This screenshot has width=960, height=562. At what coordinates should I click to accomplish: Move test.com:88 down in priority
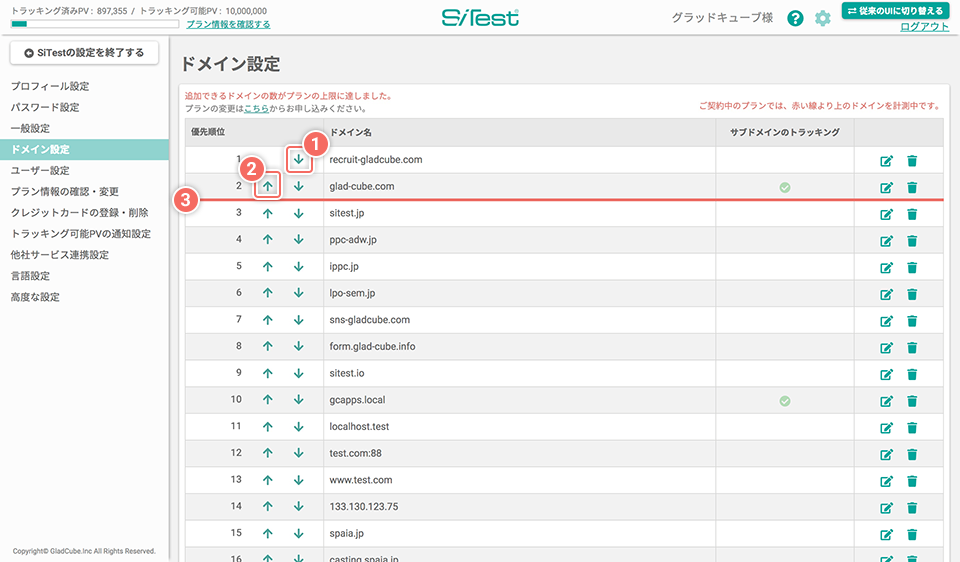299,453
